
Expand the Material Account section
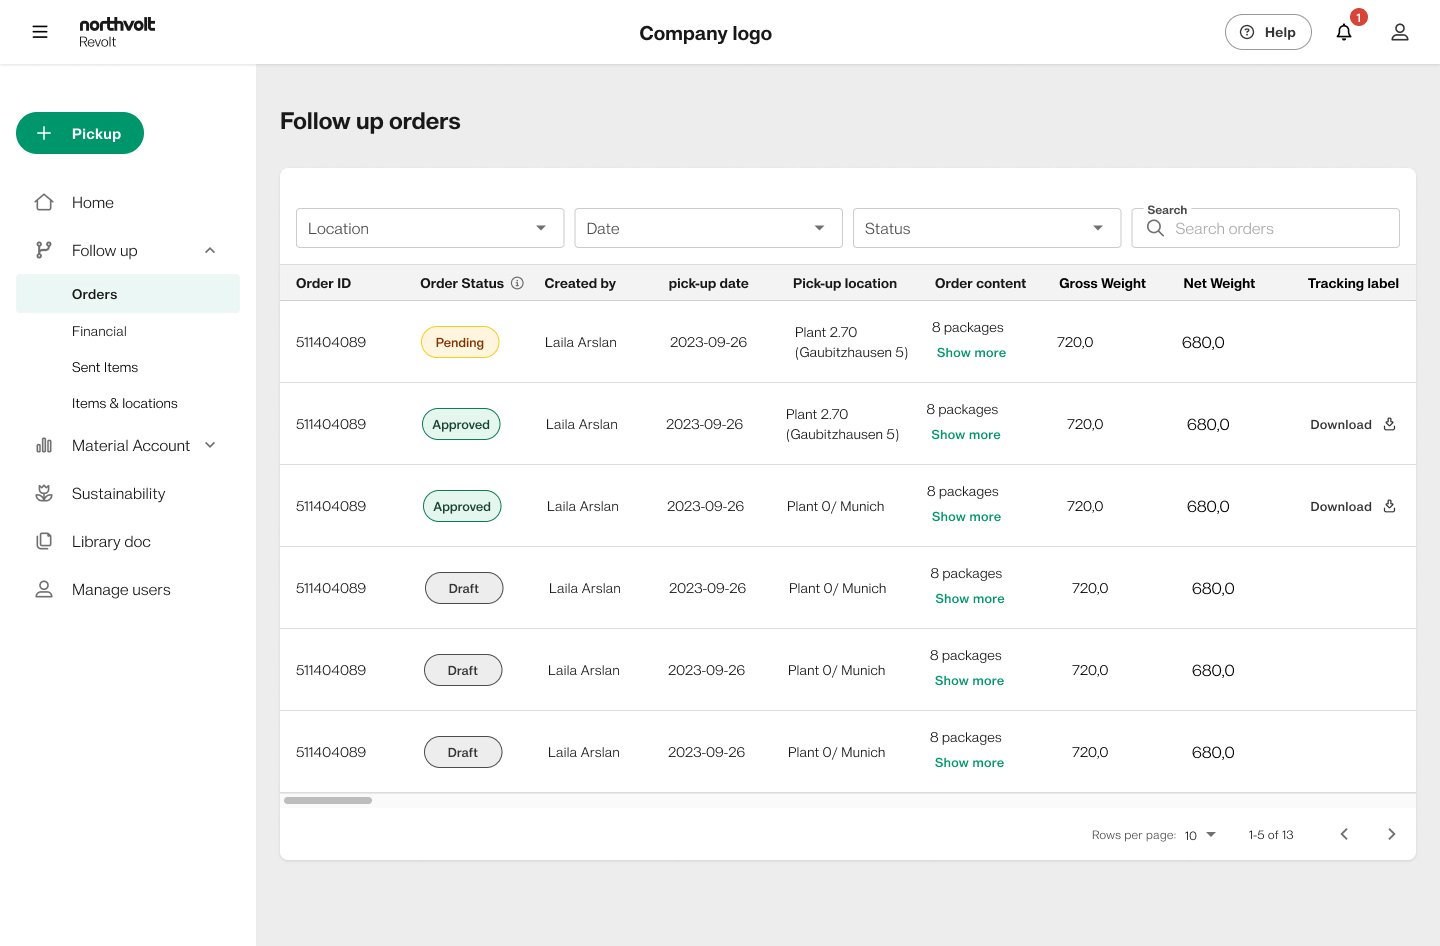click(210, 445)
